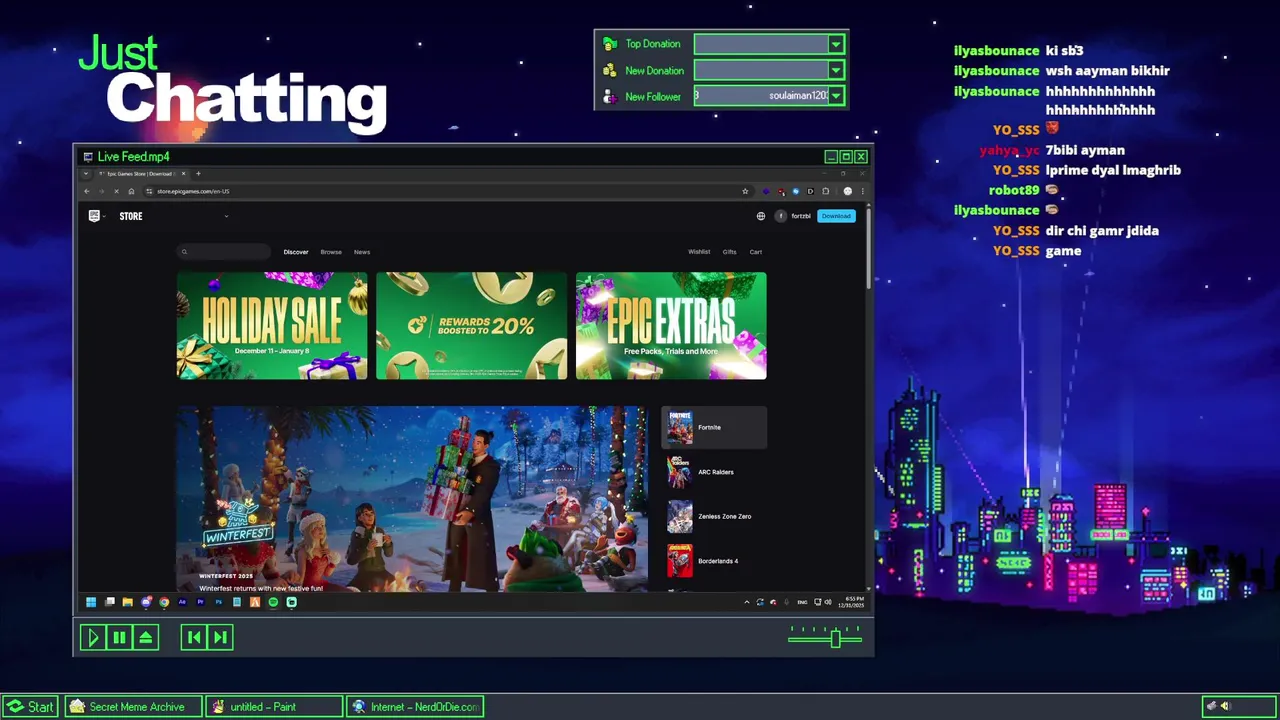Open a new browser tab with plus
This screenshot has height=720, width=1280.
[198, 174]
